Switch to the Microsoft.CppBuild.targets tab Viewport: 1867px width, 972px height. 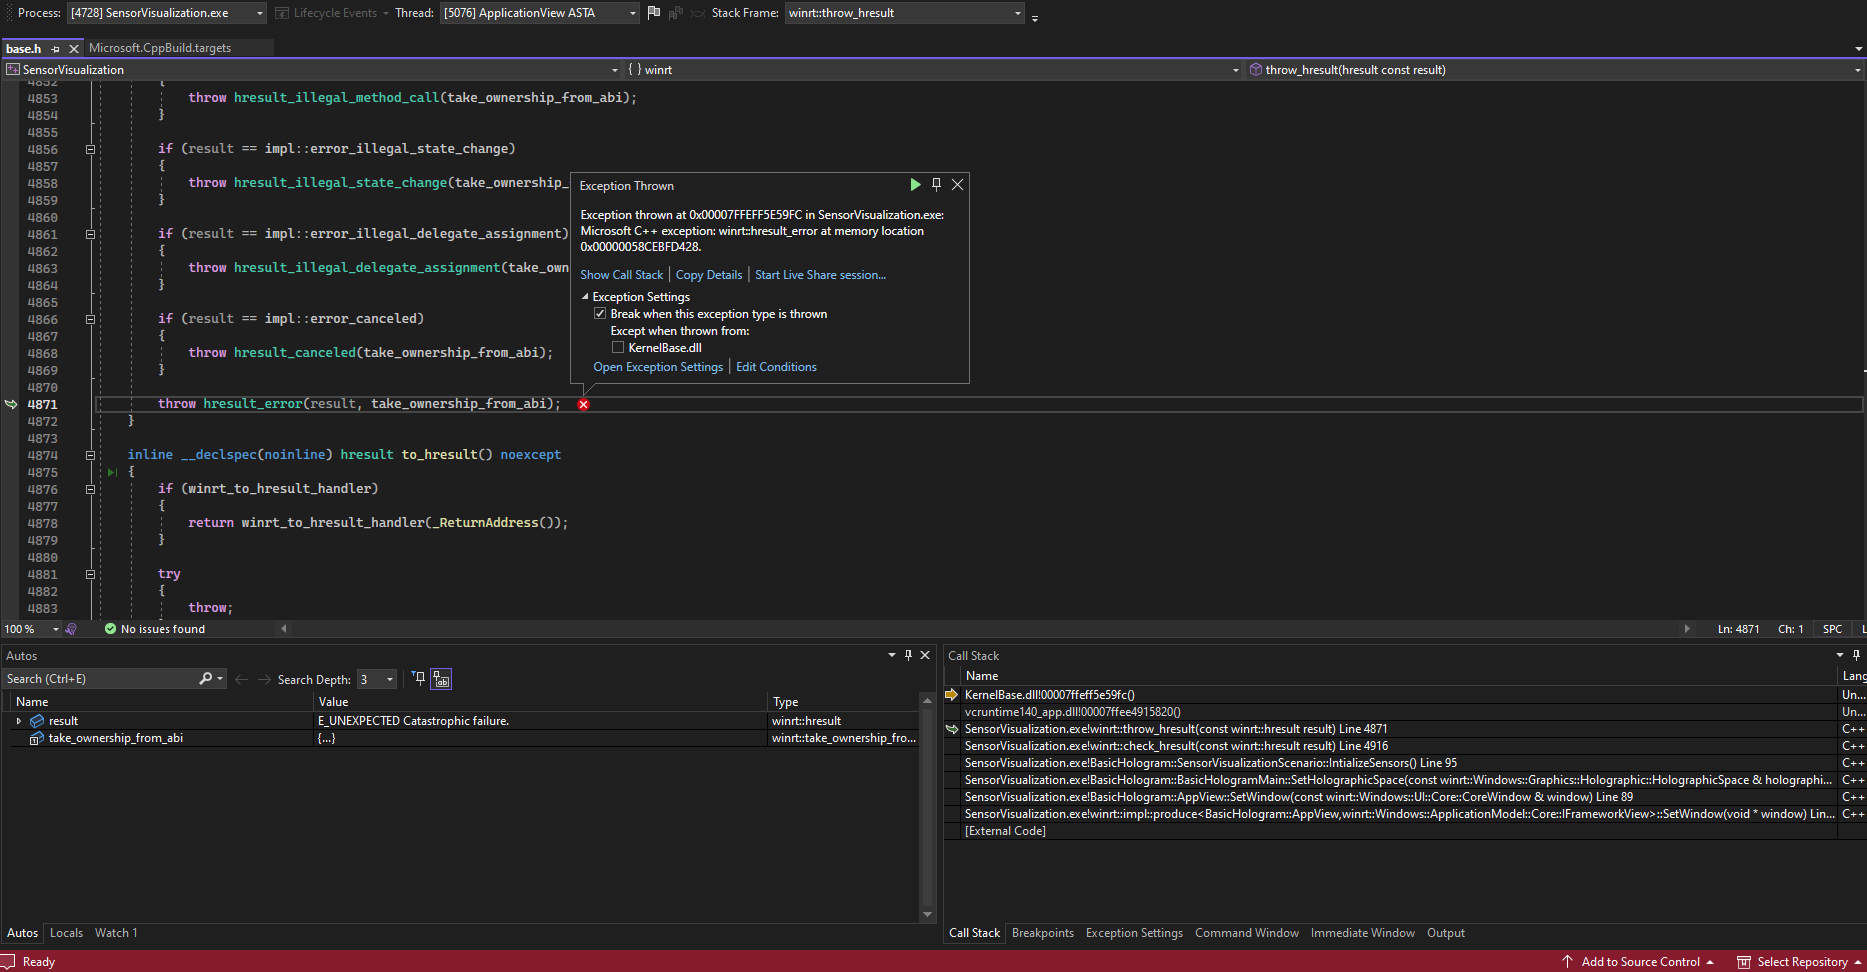point(160,48)
